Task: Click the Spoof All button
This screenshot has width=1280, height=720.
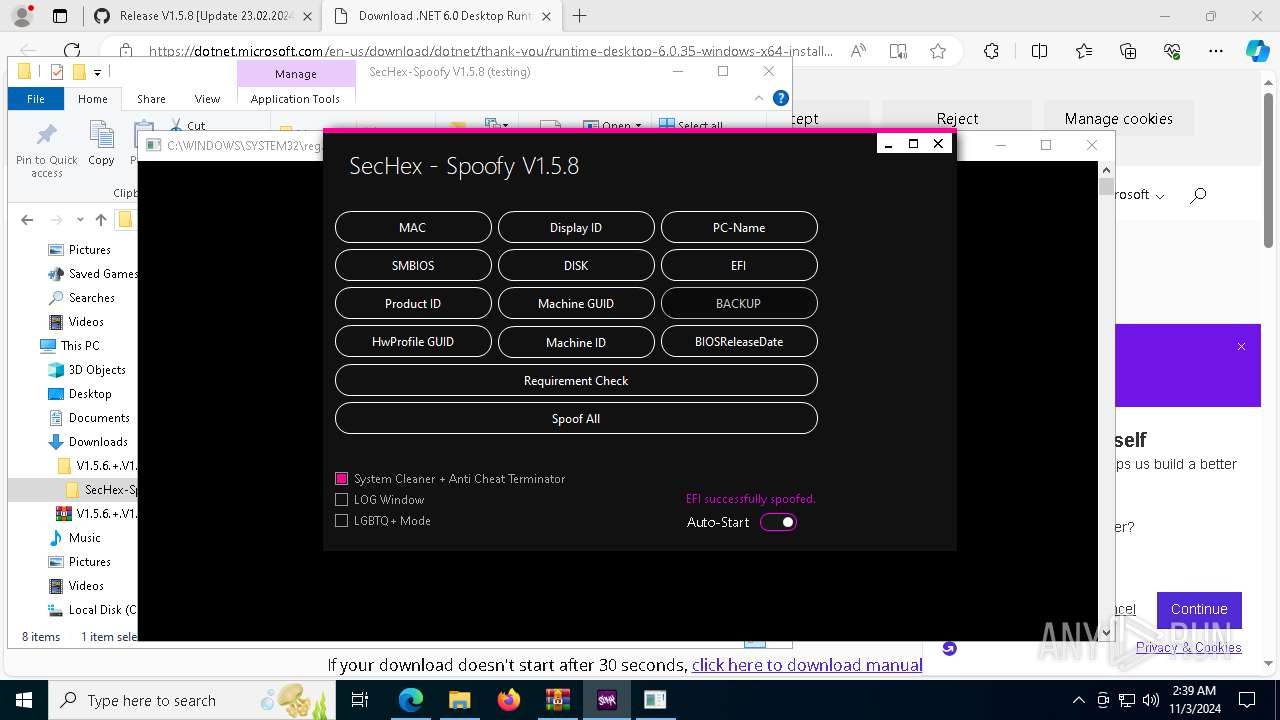Action: (576, 418)
